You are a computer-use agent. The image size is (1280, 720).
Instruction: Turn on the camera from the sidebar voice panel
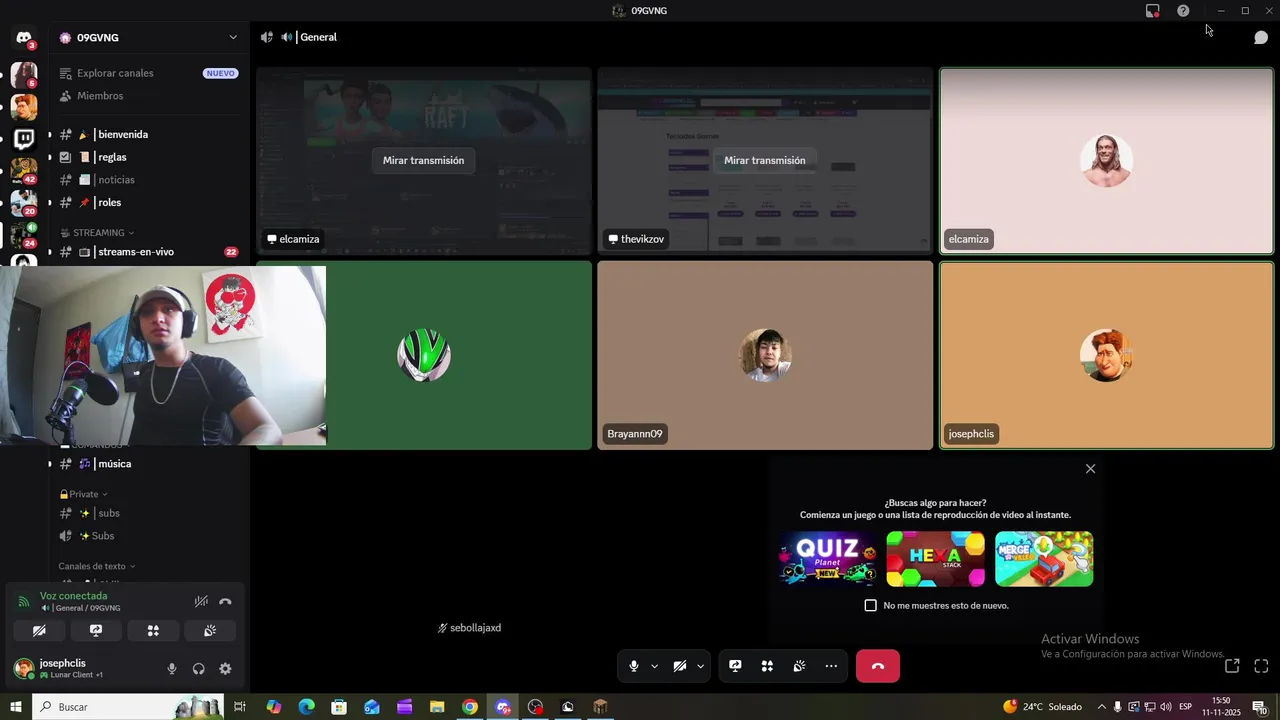click(39, 631)
